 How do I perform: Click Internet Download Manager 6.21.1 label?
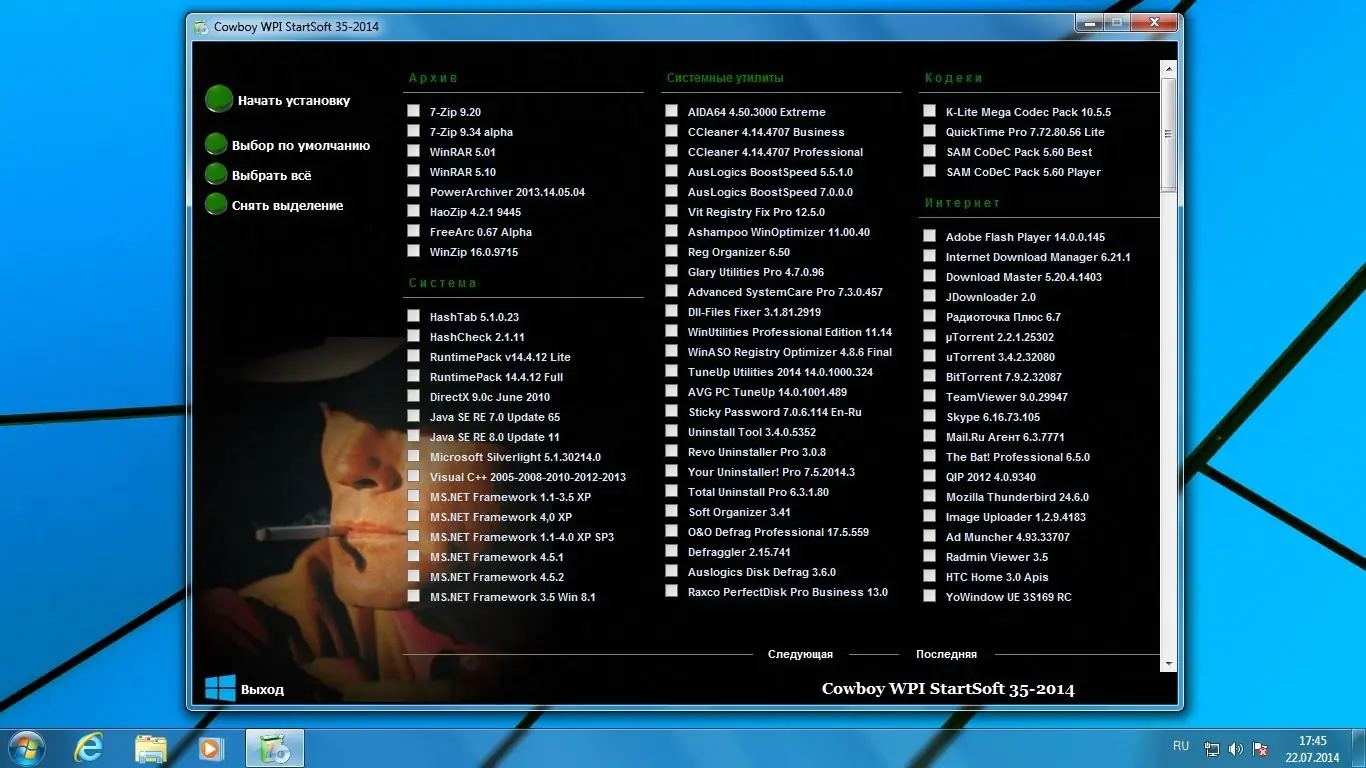1038,257
